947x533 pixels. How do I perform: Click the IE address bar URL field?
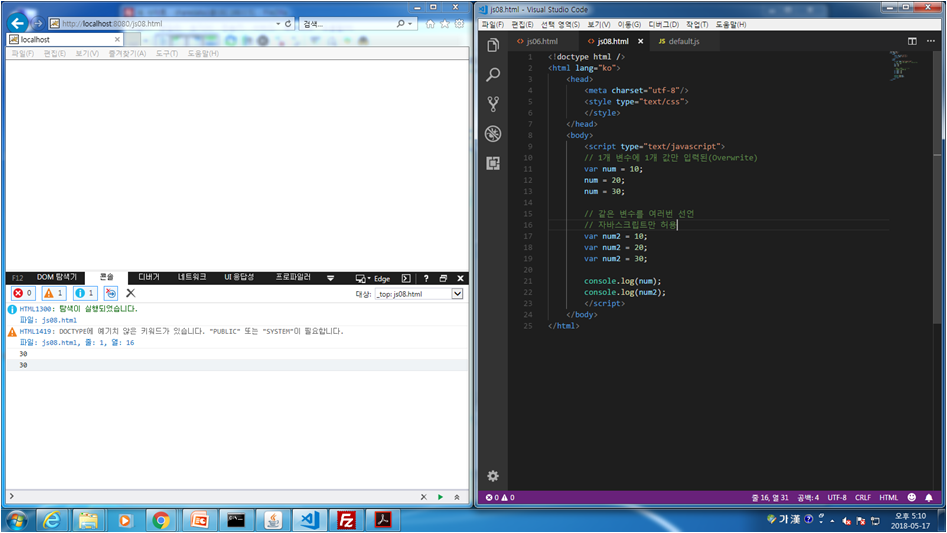(x=163, y=24)
